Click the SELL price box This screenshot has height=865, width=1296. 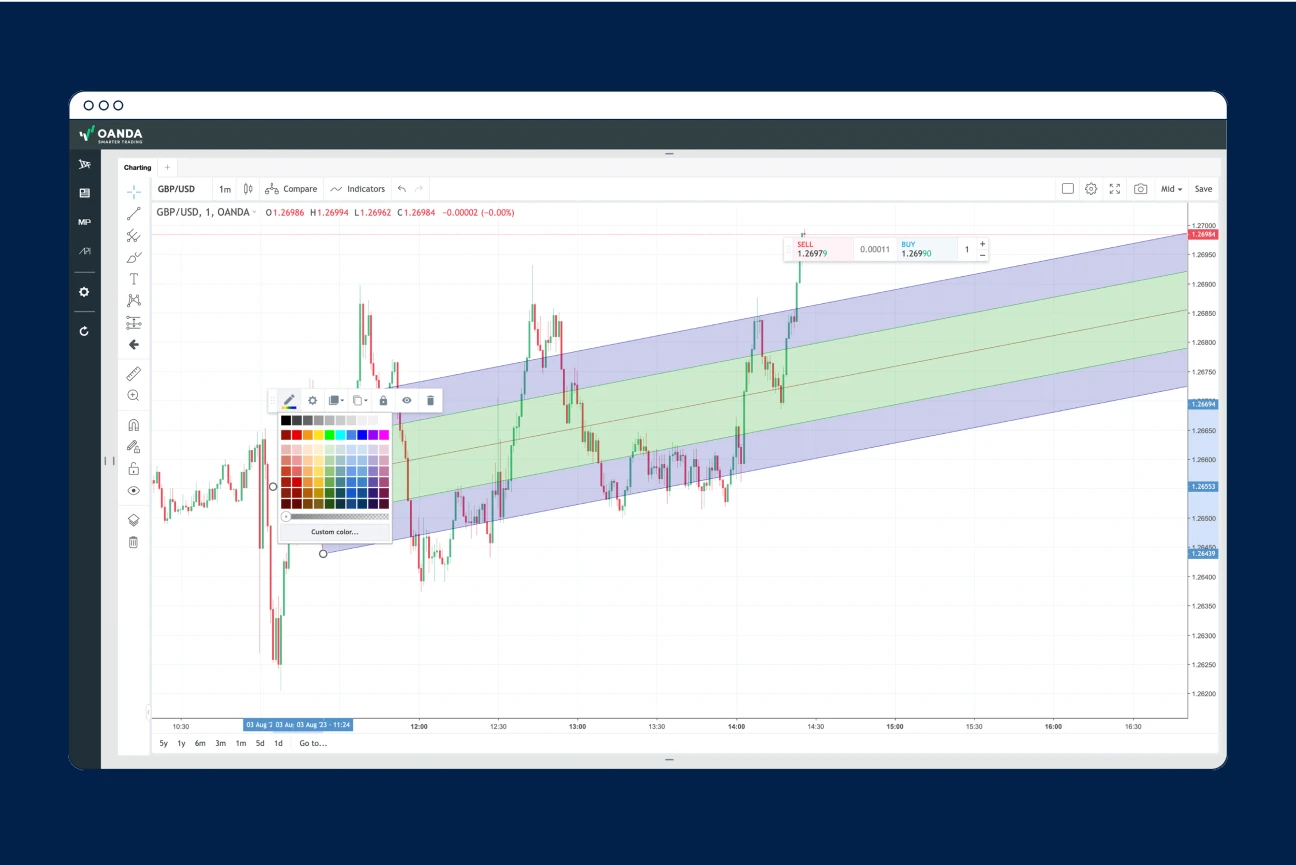pos(818,249)
